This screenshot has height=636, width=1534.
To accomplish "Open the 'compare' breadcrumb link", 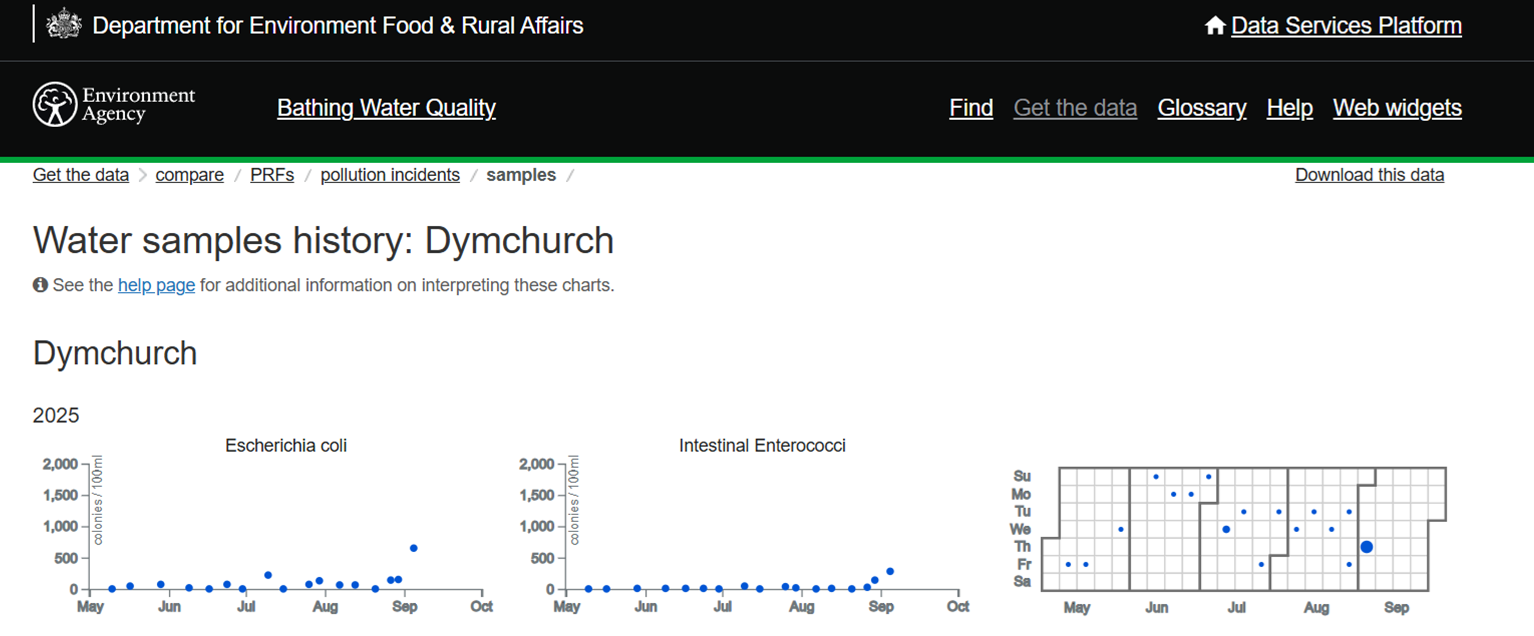I will pyautogui.click(x=189, y=175).
